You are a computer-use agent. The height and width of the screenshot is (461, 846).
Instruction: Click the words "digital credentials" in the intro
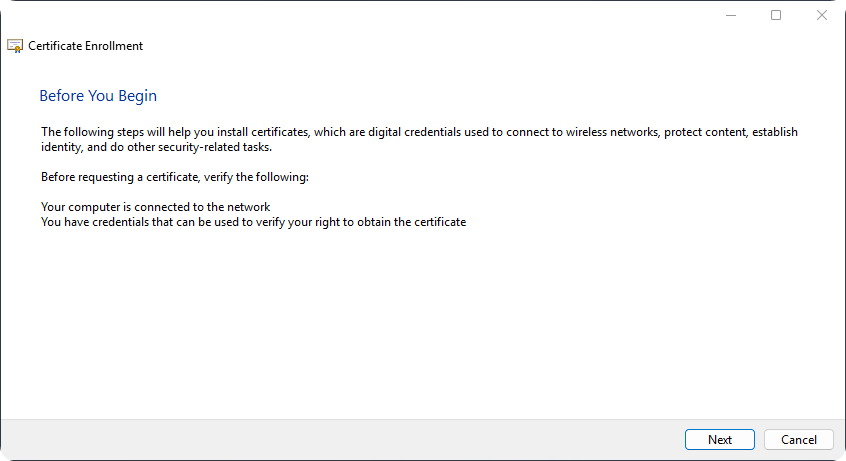[394, 132]
